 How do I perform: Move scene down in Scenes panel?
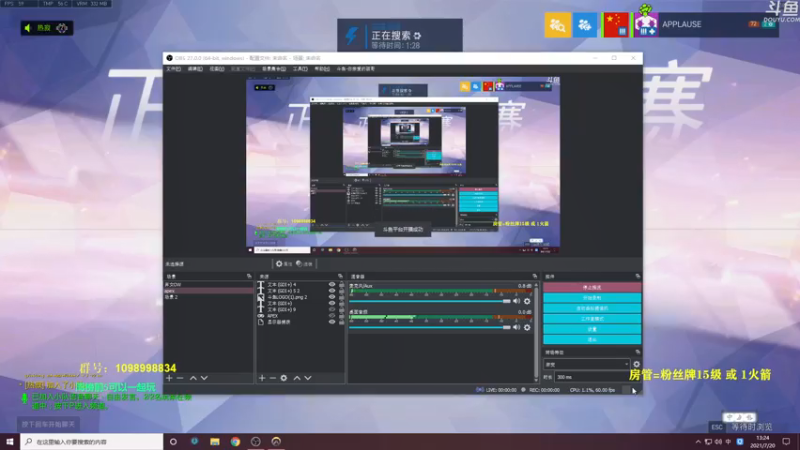204,378
